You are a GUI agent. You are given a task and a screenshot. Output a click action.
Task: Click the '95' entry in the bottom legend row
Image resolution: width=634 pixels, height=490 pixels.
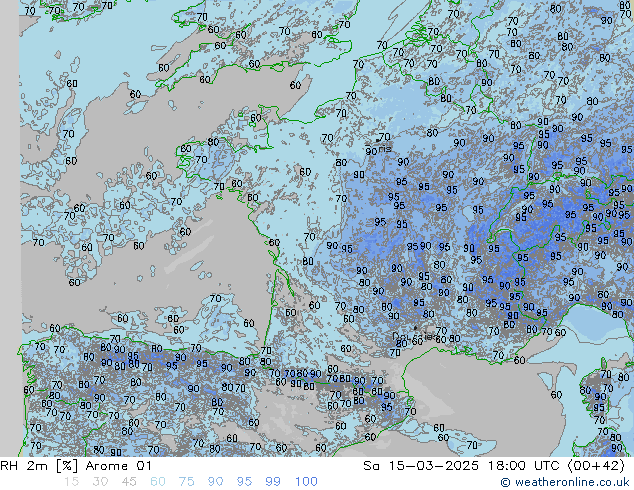(x=244, y=482)
